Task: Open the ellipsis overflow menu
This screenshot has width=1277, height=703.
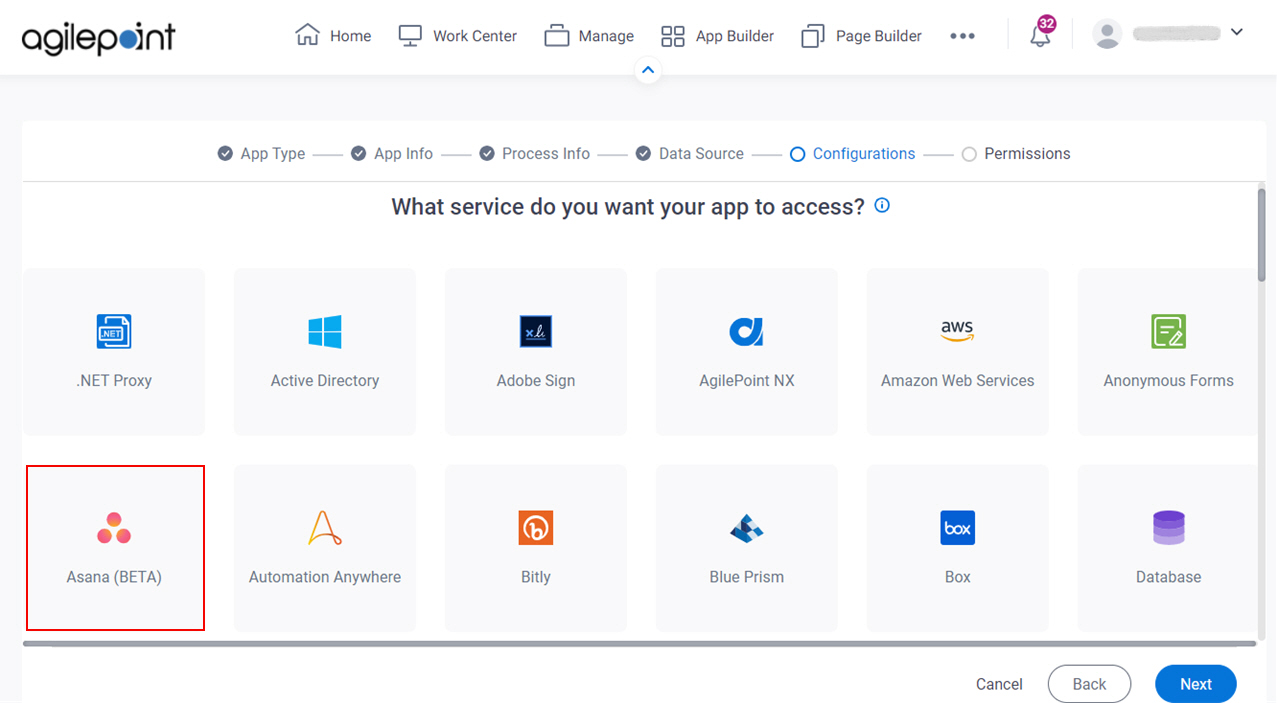Action: tap(962, 35)
